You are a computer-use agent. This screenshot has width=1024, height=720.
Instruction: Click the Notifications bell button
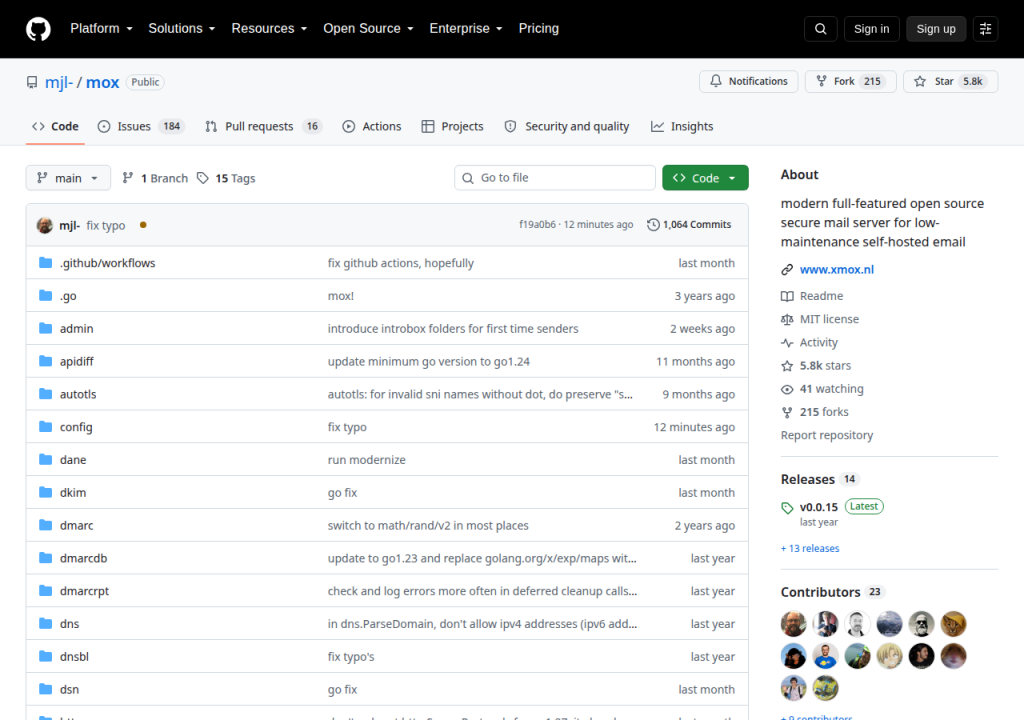748,81
